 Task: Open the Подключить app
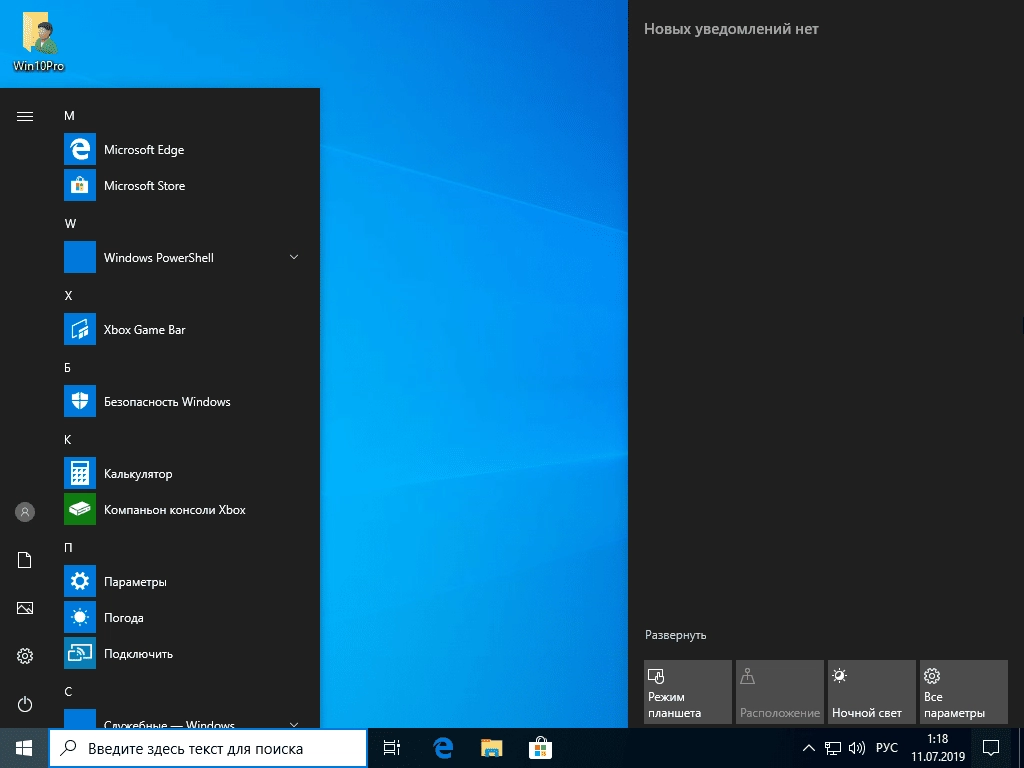(182, 653)
